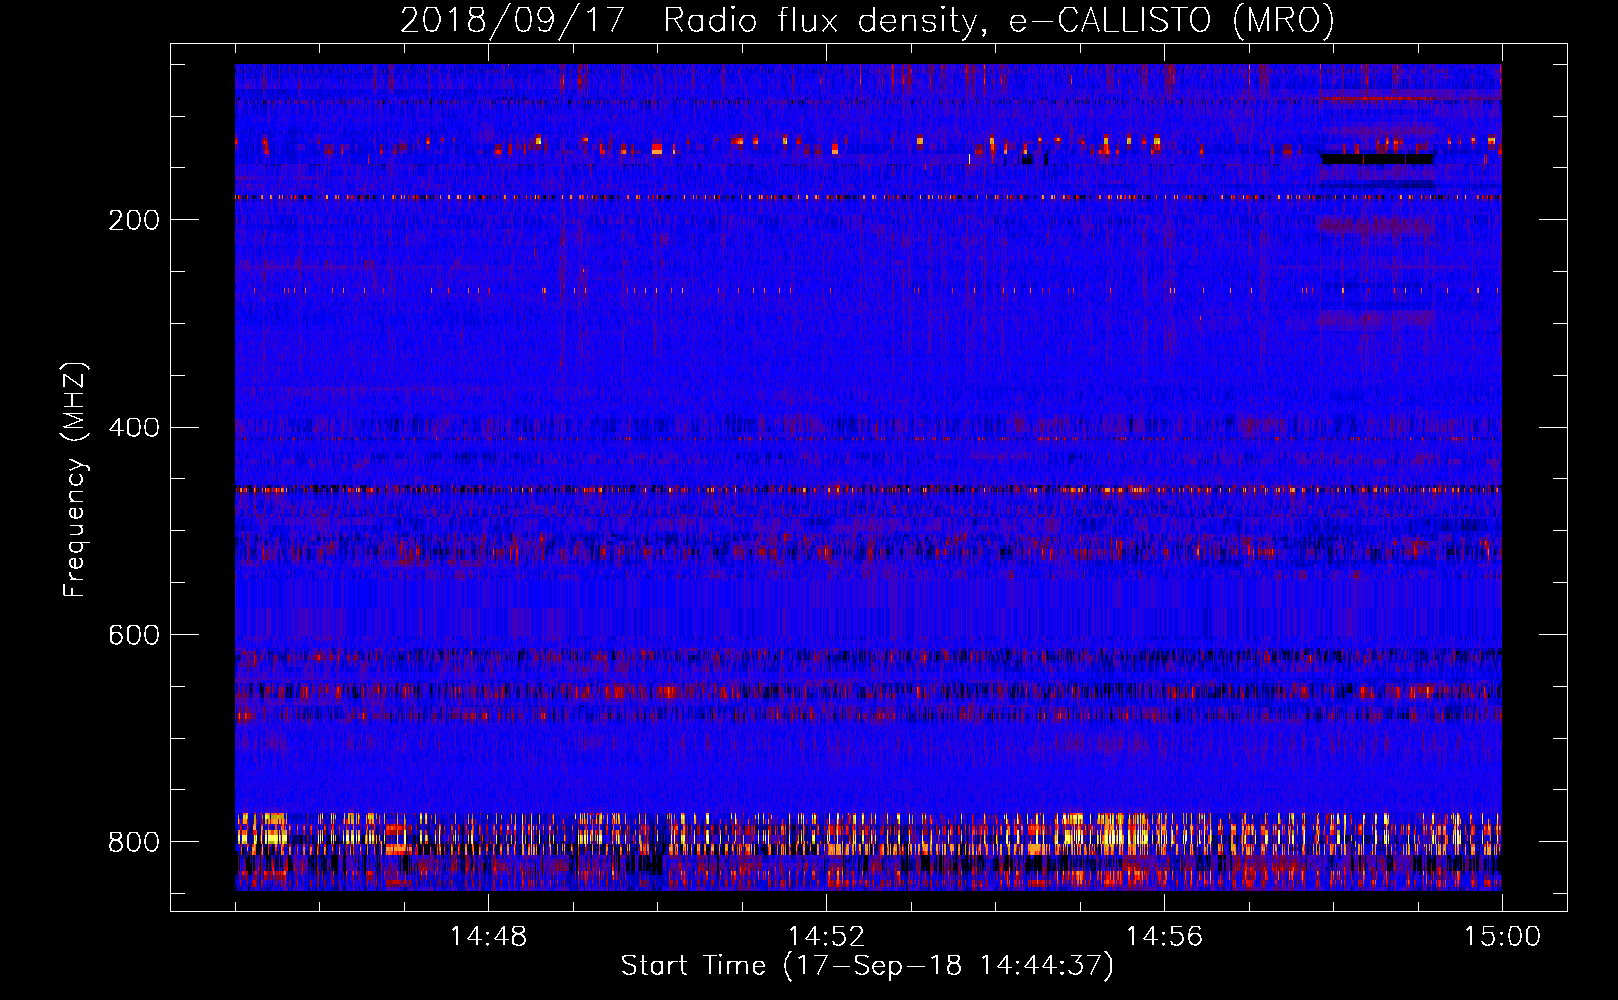This screenshot has height=1000, width=1618.
Task: Click the 15:00 time tick label
Action: tap(1502, 937)
